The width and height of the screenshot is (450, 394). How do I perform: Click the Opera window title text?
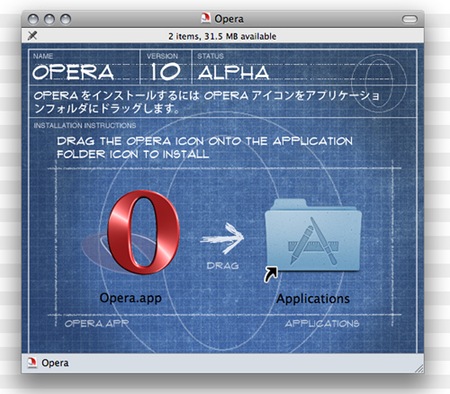coord(229,19)
